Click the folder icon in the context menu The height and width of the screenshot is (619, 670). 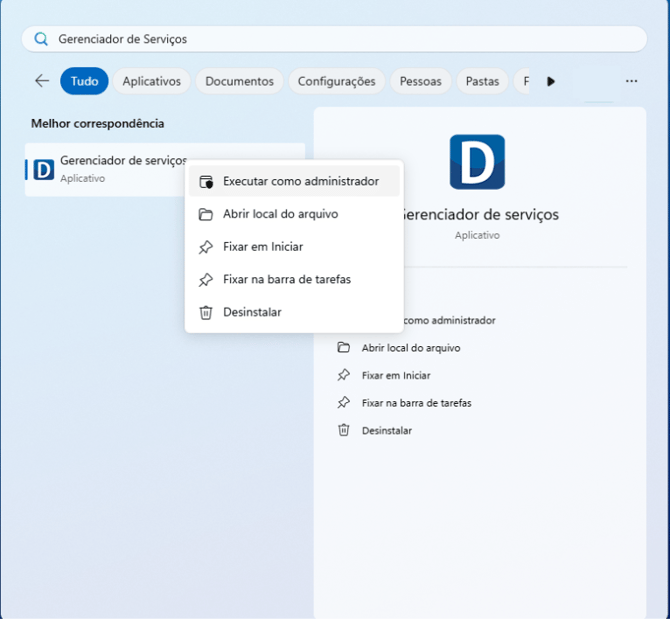click(x=206, y=214)
